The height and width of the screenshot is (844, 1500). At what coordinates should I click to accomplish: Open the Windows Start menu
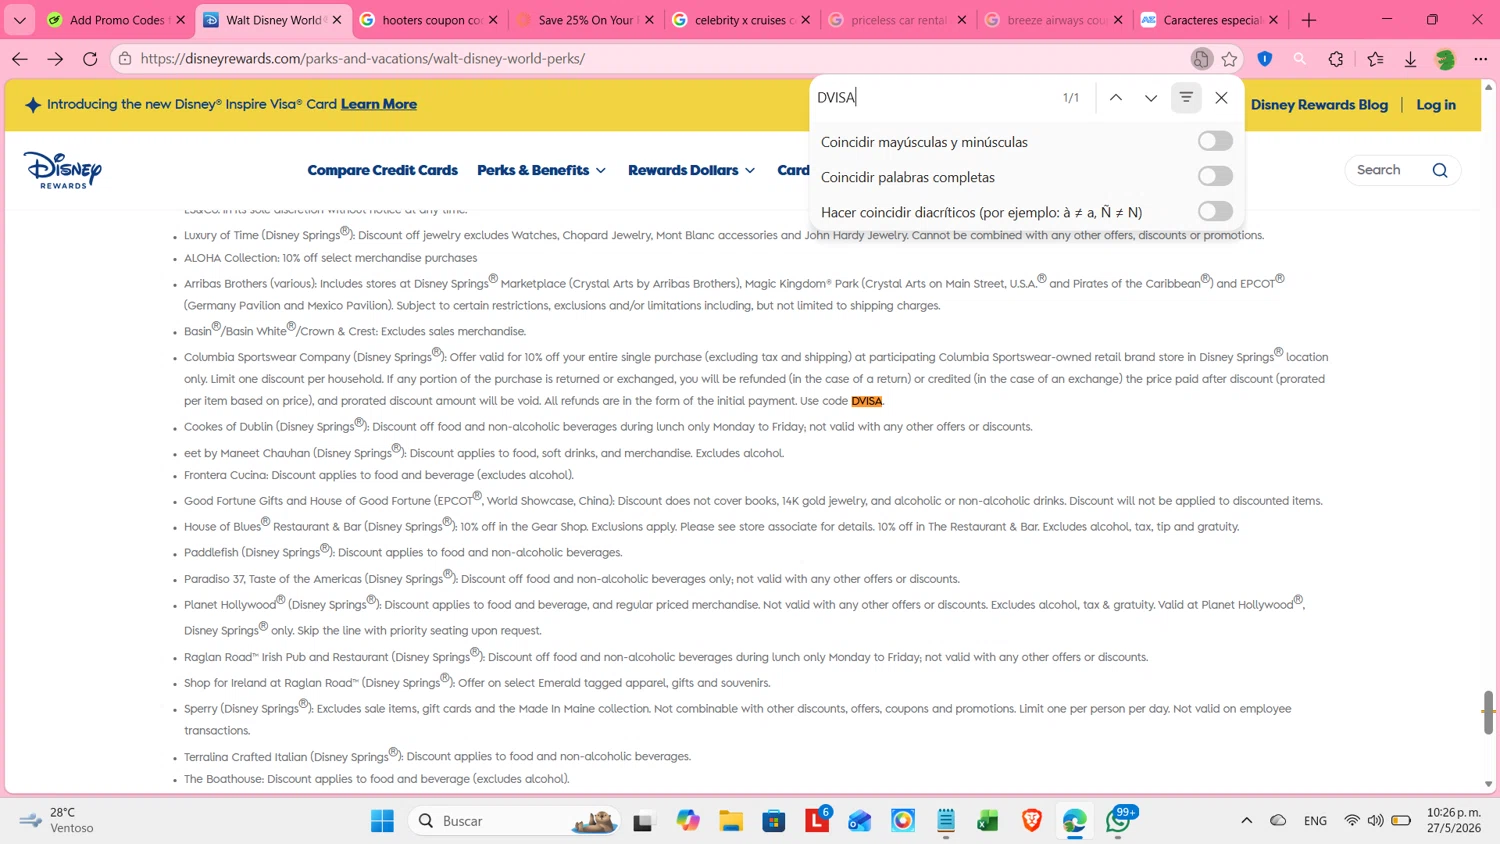(382, 821)
